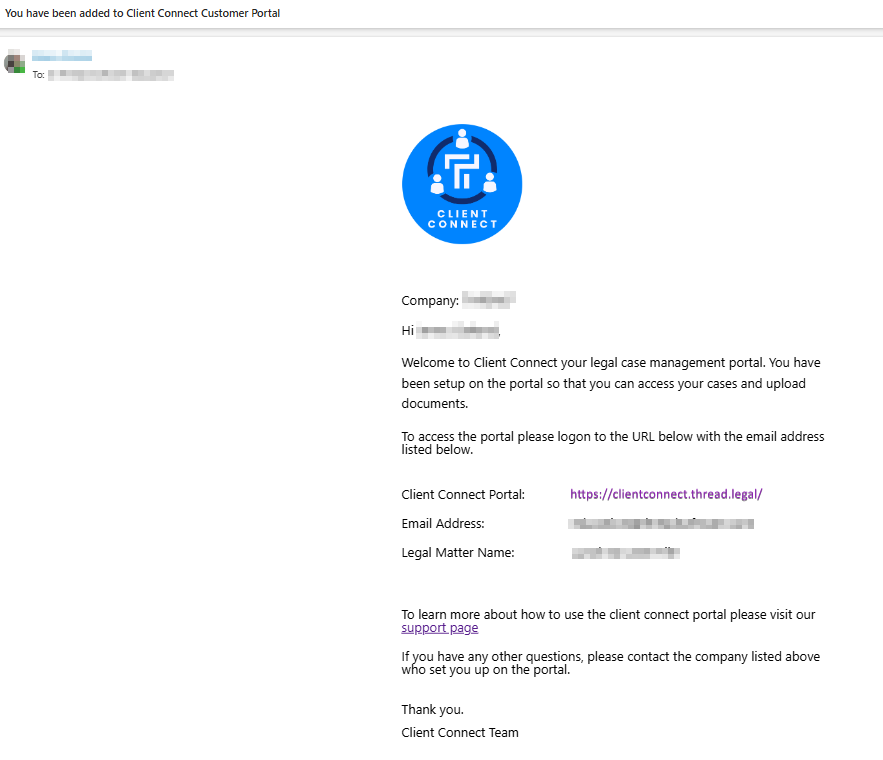Click the Client Connect logo image

[x=462, y=184]
